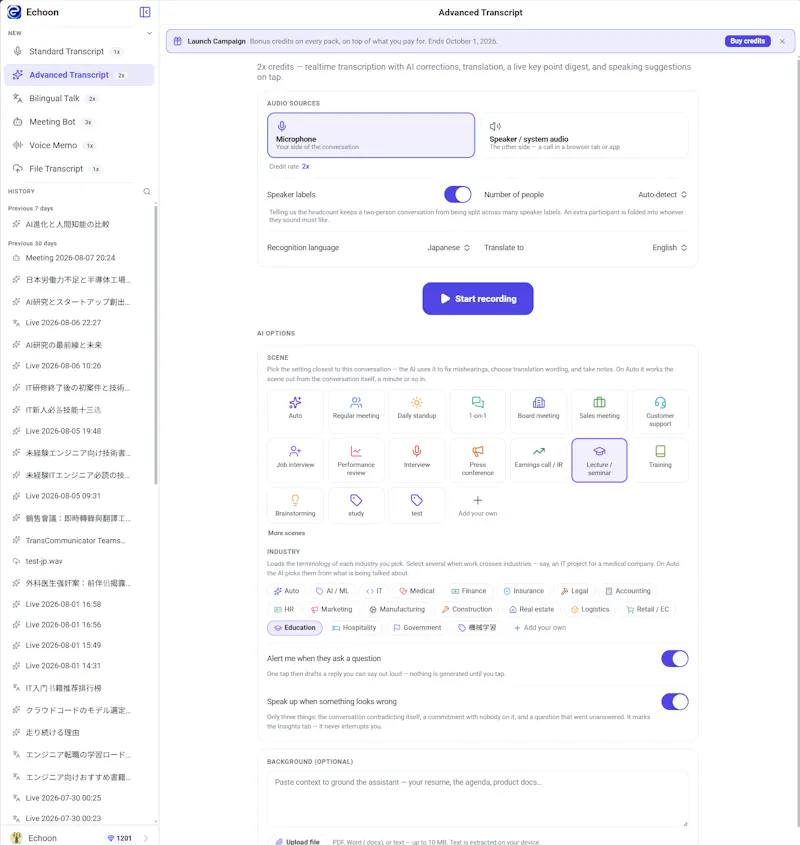
Task: Select Performance review scene
Action: [356, 460]
